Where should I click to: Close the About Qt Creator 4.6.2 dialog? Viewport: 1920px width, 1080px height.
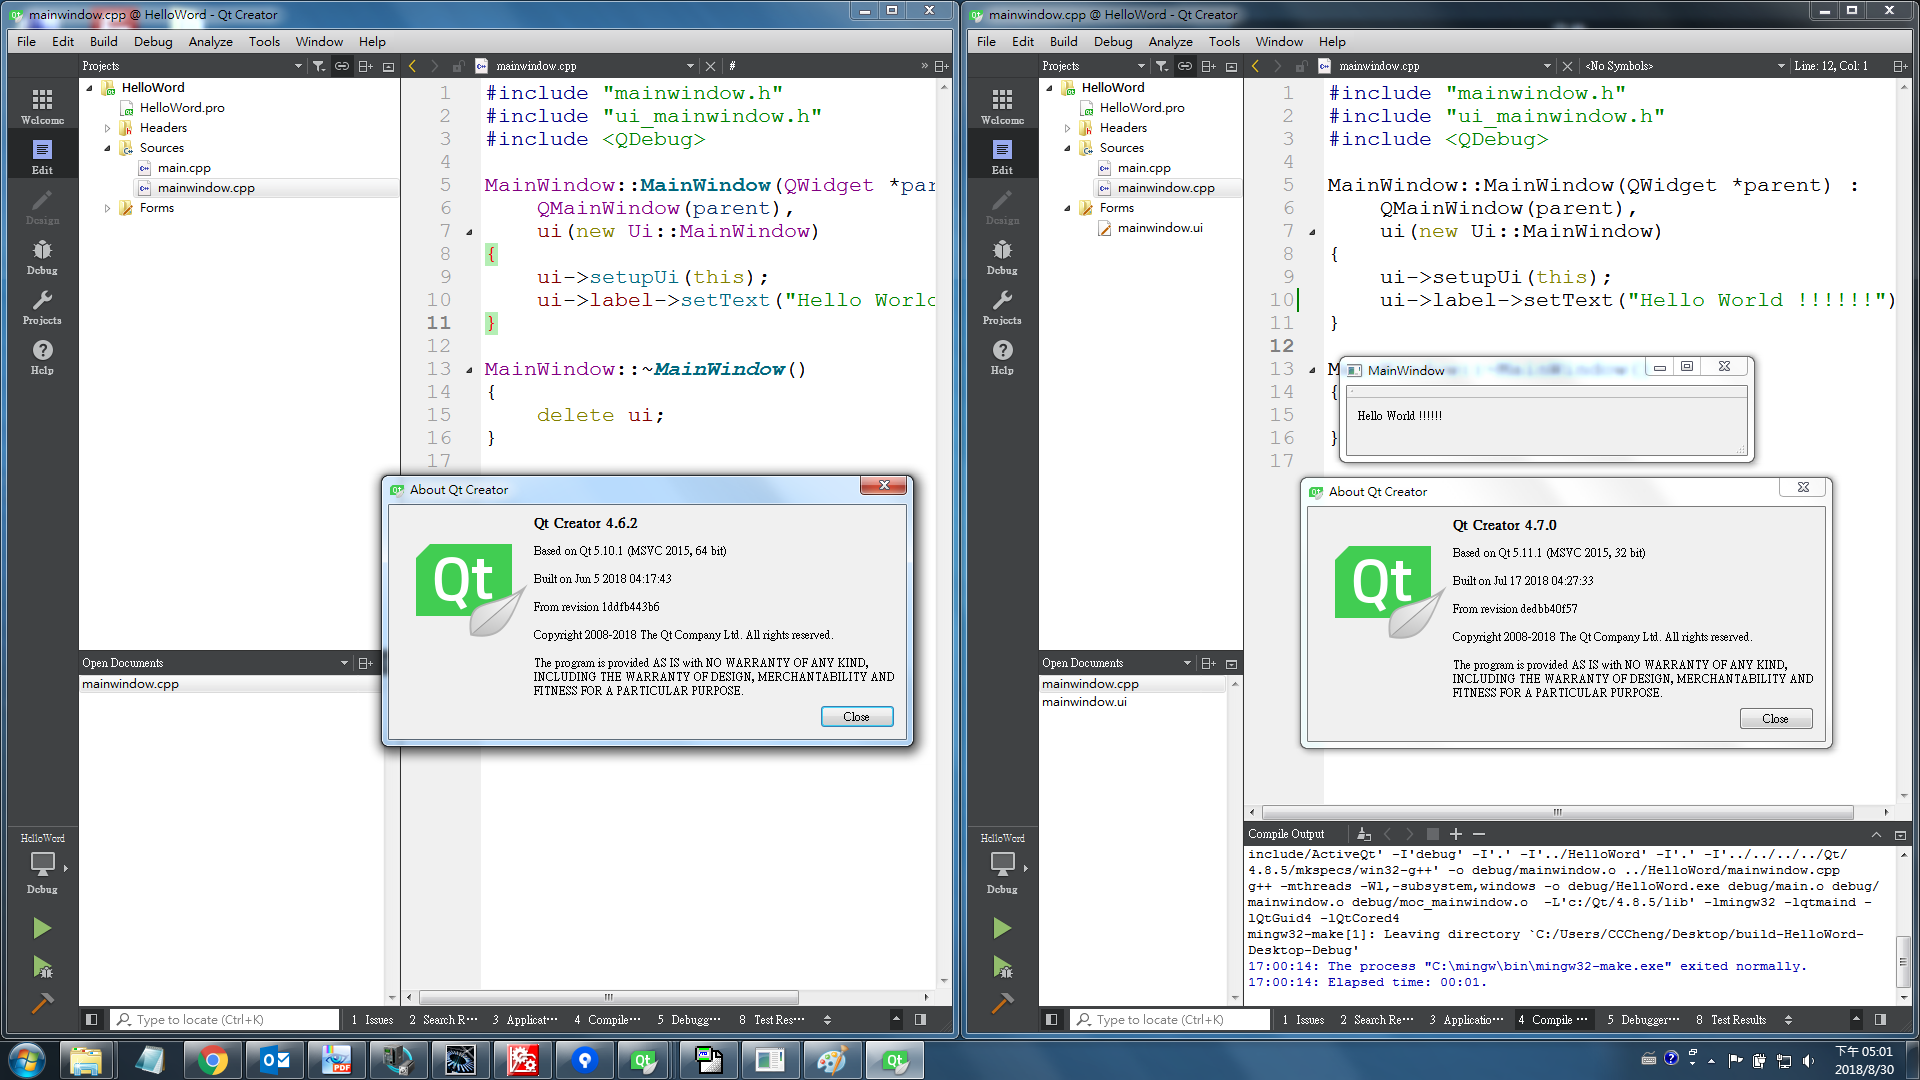[856, 717]
